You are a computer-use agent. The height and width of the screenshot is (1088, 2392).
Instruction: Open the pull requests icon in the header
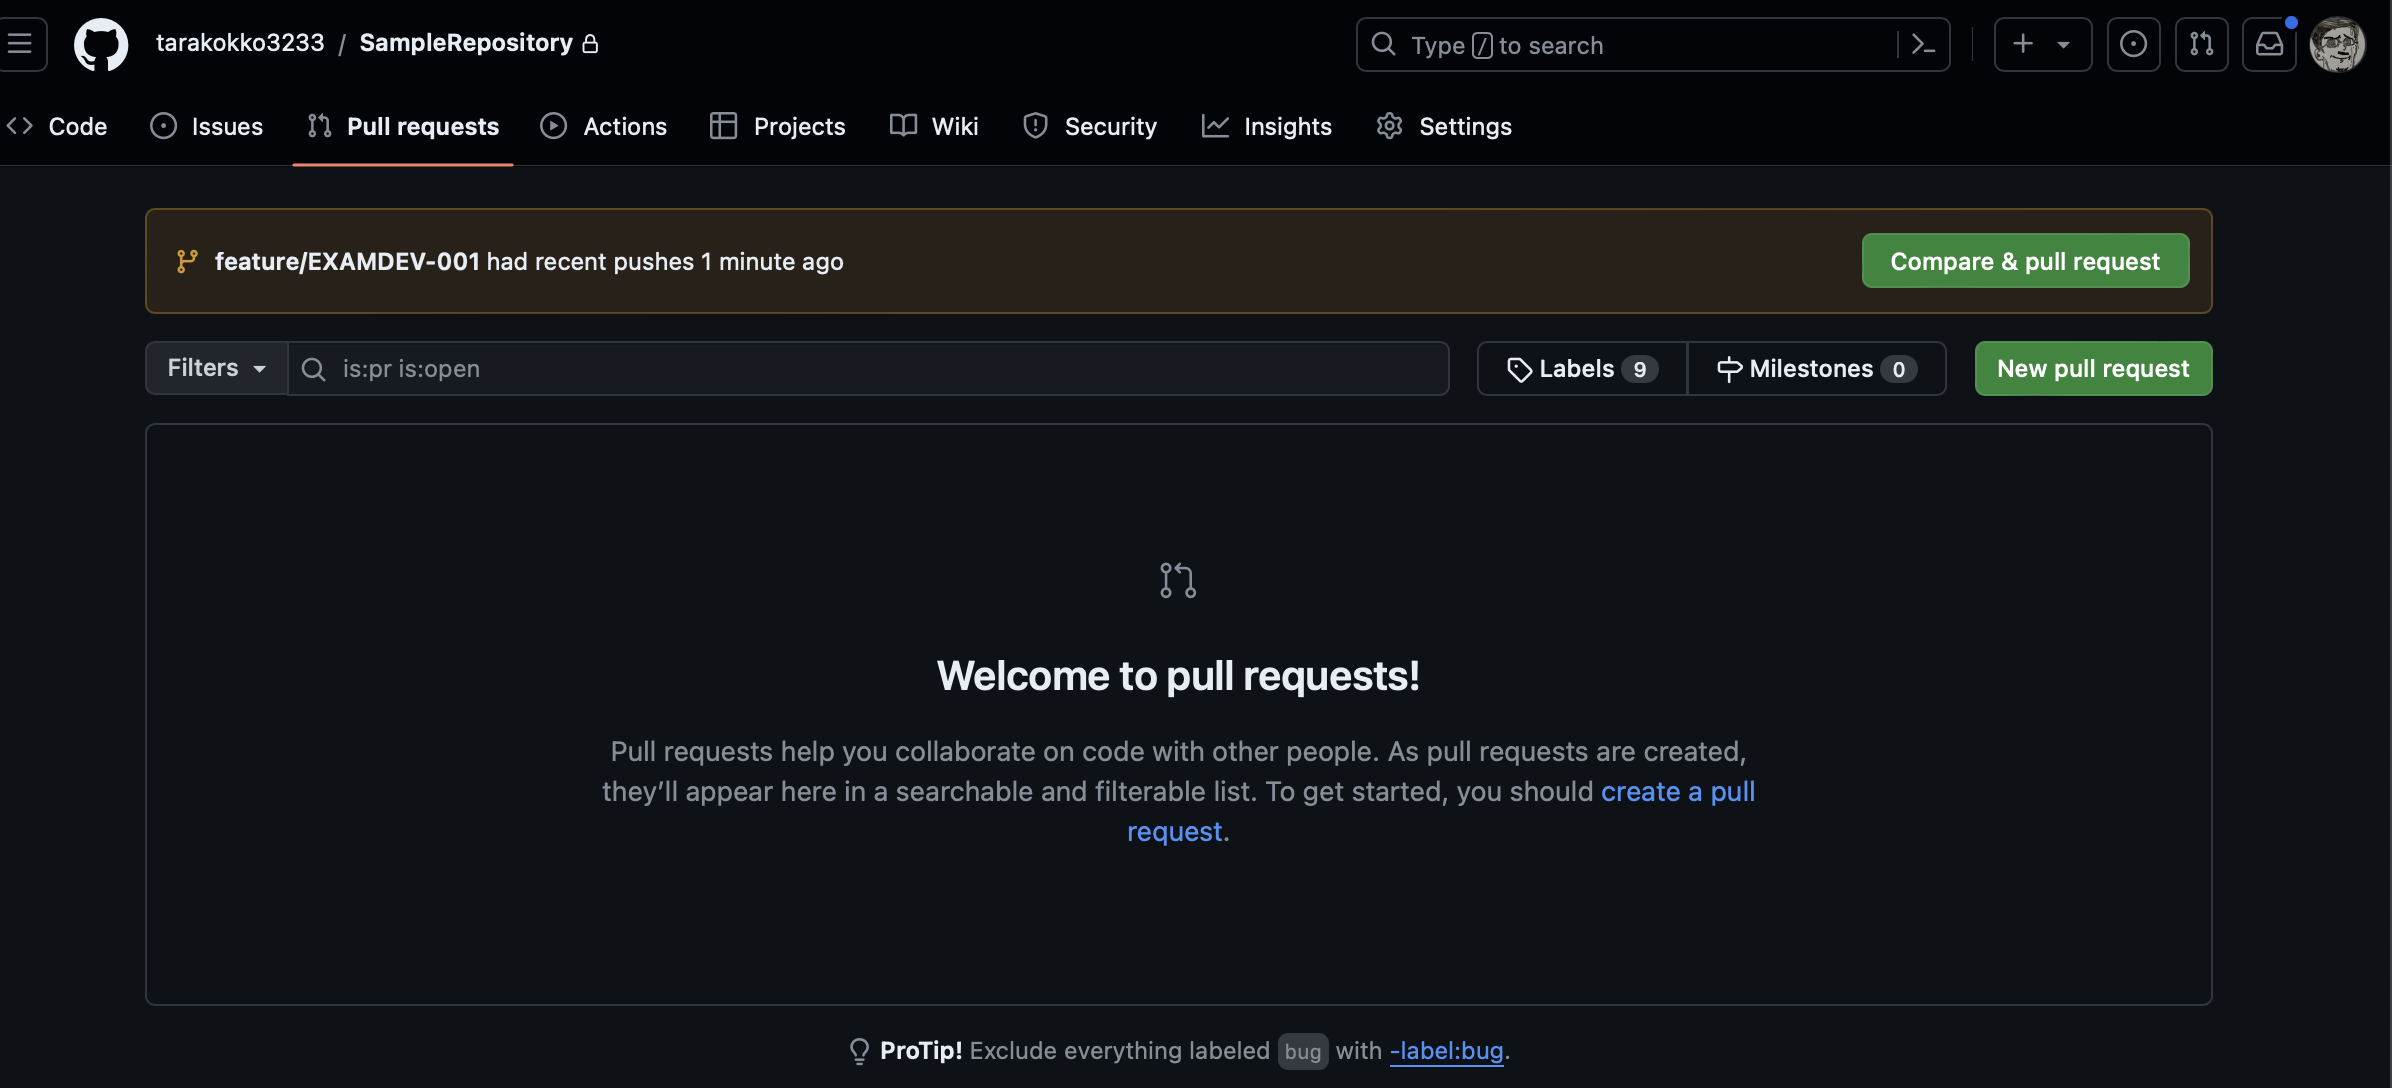point(2201,44)
